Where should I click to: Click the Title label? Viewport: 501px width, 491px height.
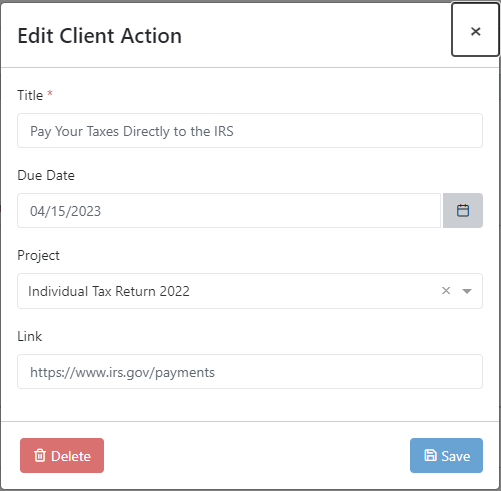[x=30, y=95]
